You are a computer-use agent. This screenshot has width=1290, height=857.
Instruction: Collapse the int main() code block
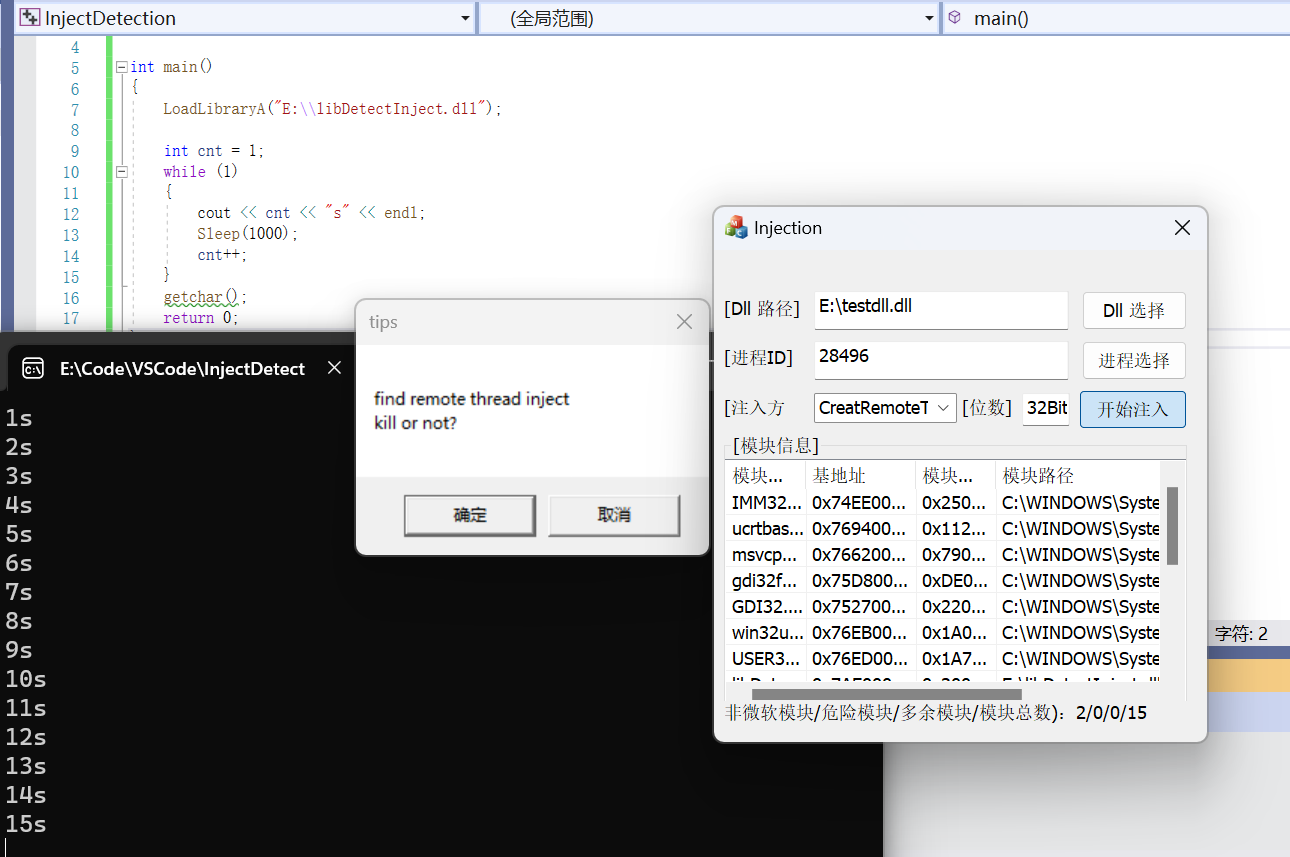point(122,67)
